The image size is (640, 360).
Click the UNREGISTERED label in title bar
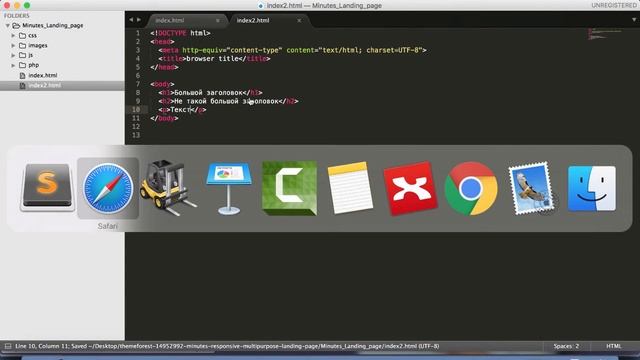614,5
